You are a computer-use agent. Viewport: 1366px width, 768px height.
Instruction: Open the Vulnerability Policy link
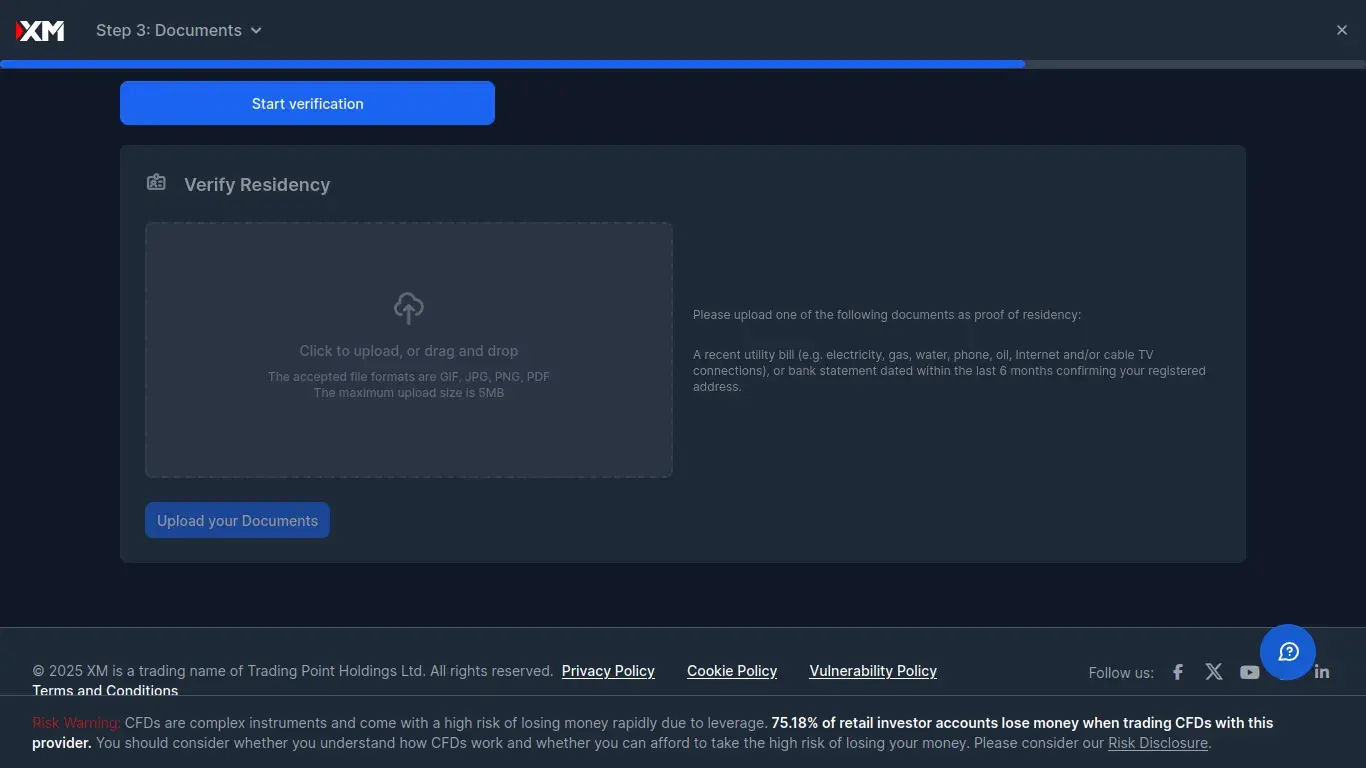point(873,671)
